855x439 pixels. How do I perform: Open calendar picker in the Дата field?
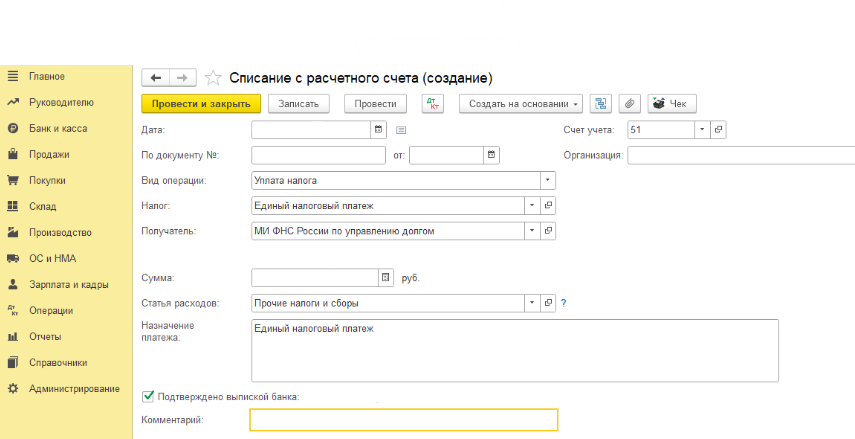coord(378,130)
